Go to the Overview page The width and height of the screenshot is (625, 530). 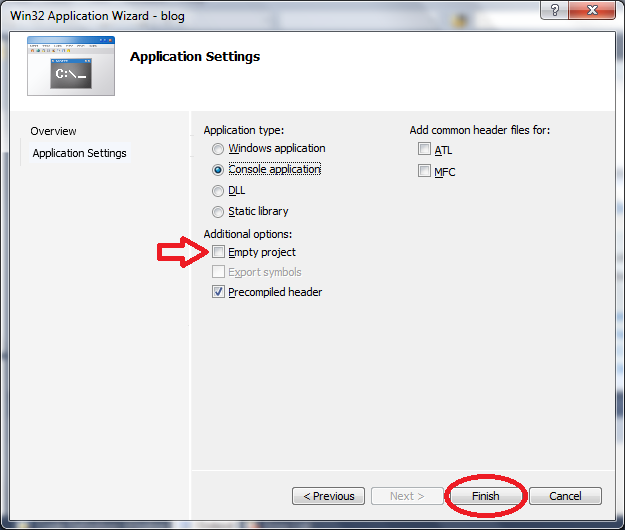(x=53, y=131)
